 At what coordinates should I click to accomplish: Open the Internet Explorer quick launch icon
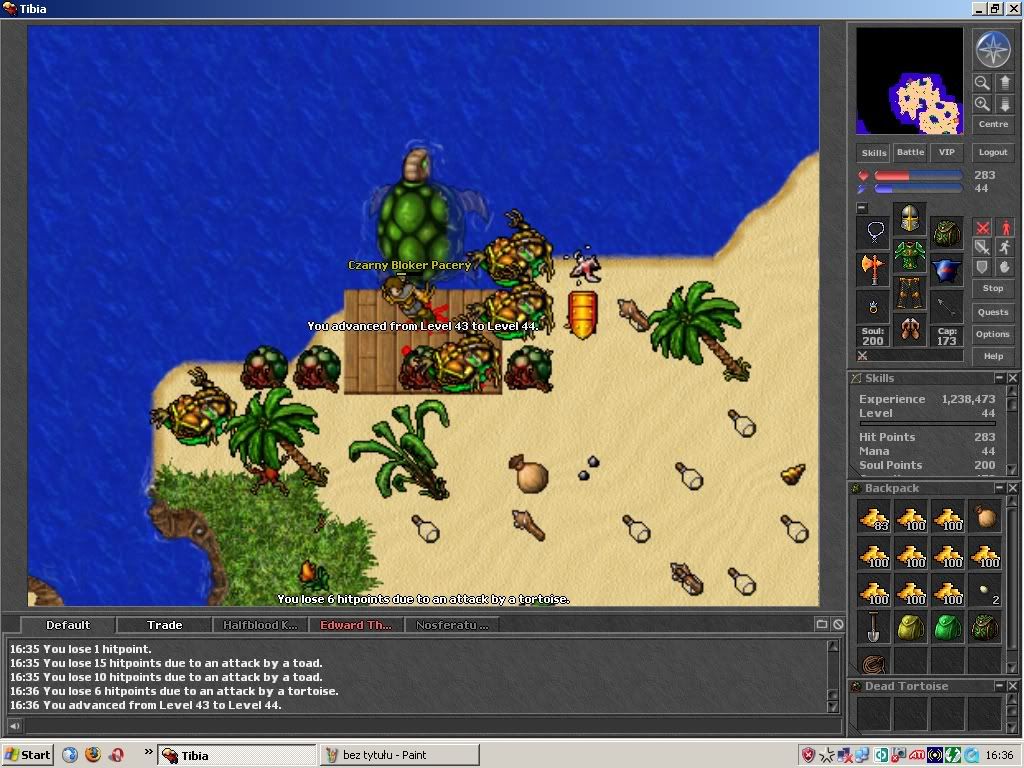[70, 755]
